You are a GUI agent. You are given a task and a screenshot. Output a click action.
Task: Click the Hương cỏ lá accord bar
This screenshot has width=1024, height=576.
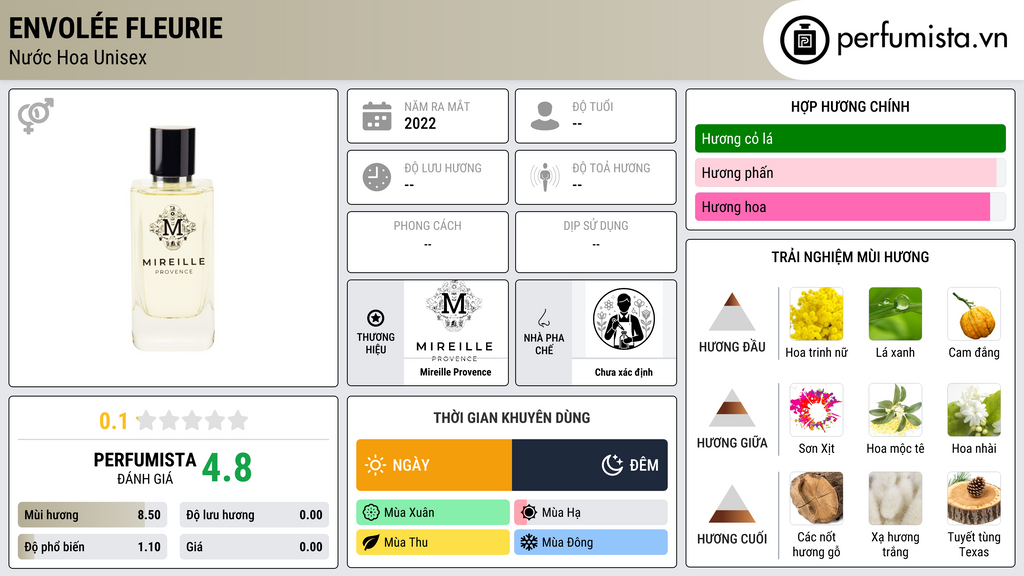[850, 138]
